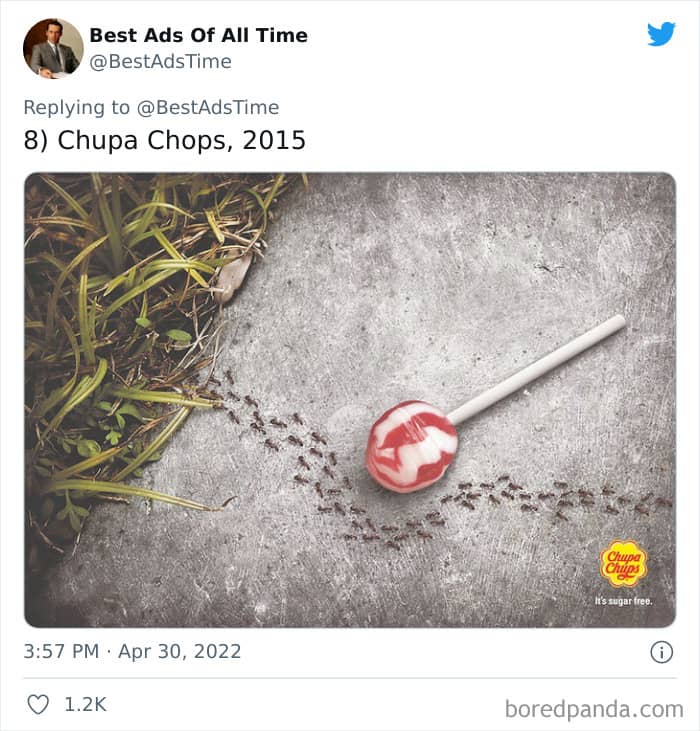Click the @BestAdsTime handle below the display name
This screenshot has width=700, height=731.
pyautogui.click(x=160, y=62)
